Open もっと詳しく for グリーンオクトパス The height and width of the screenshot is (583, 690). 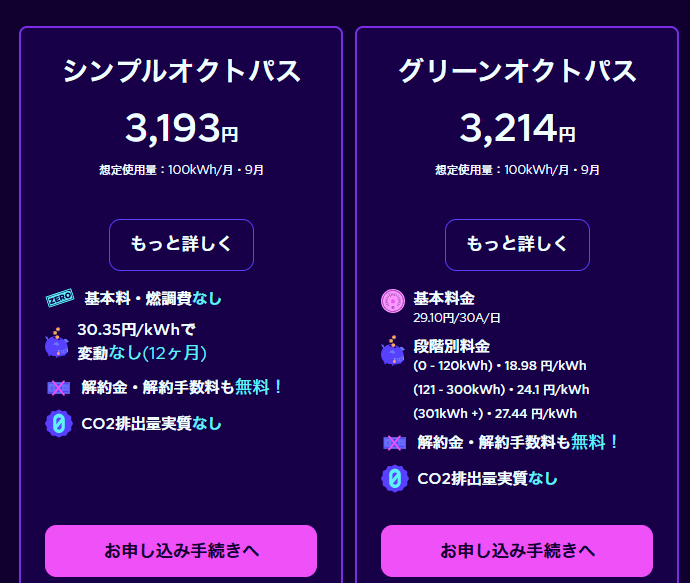pyautogui.click(x=517, y=244)
